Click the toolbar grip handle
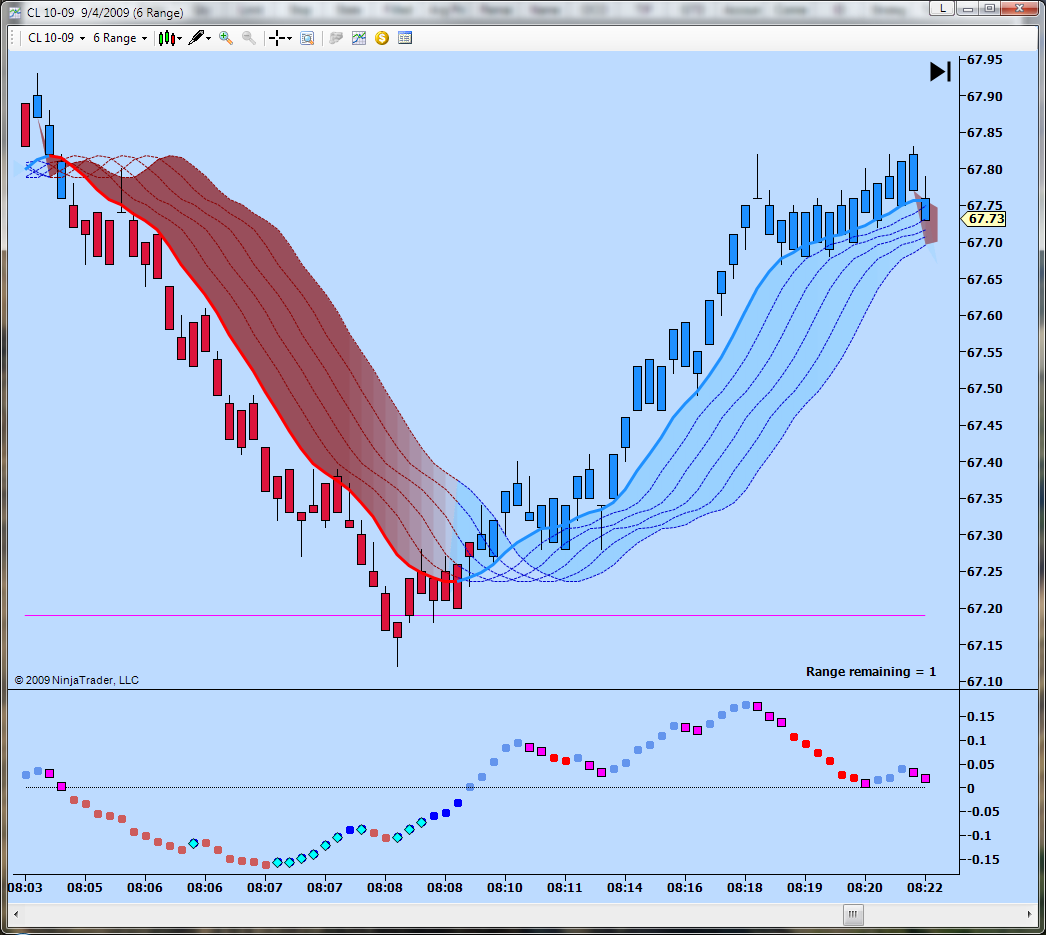The image size is (1046, 935). (x=13, y=38)
